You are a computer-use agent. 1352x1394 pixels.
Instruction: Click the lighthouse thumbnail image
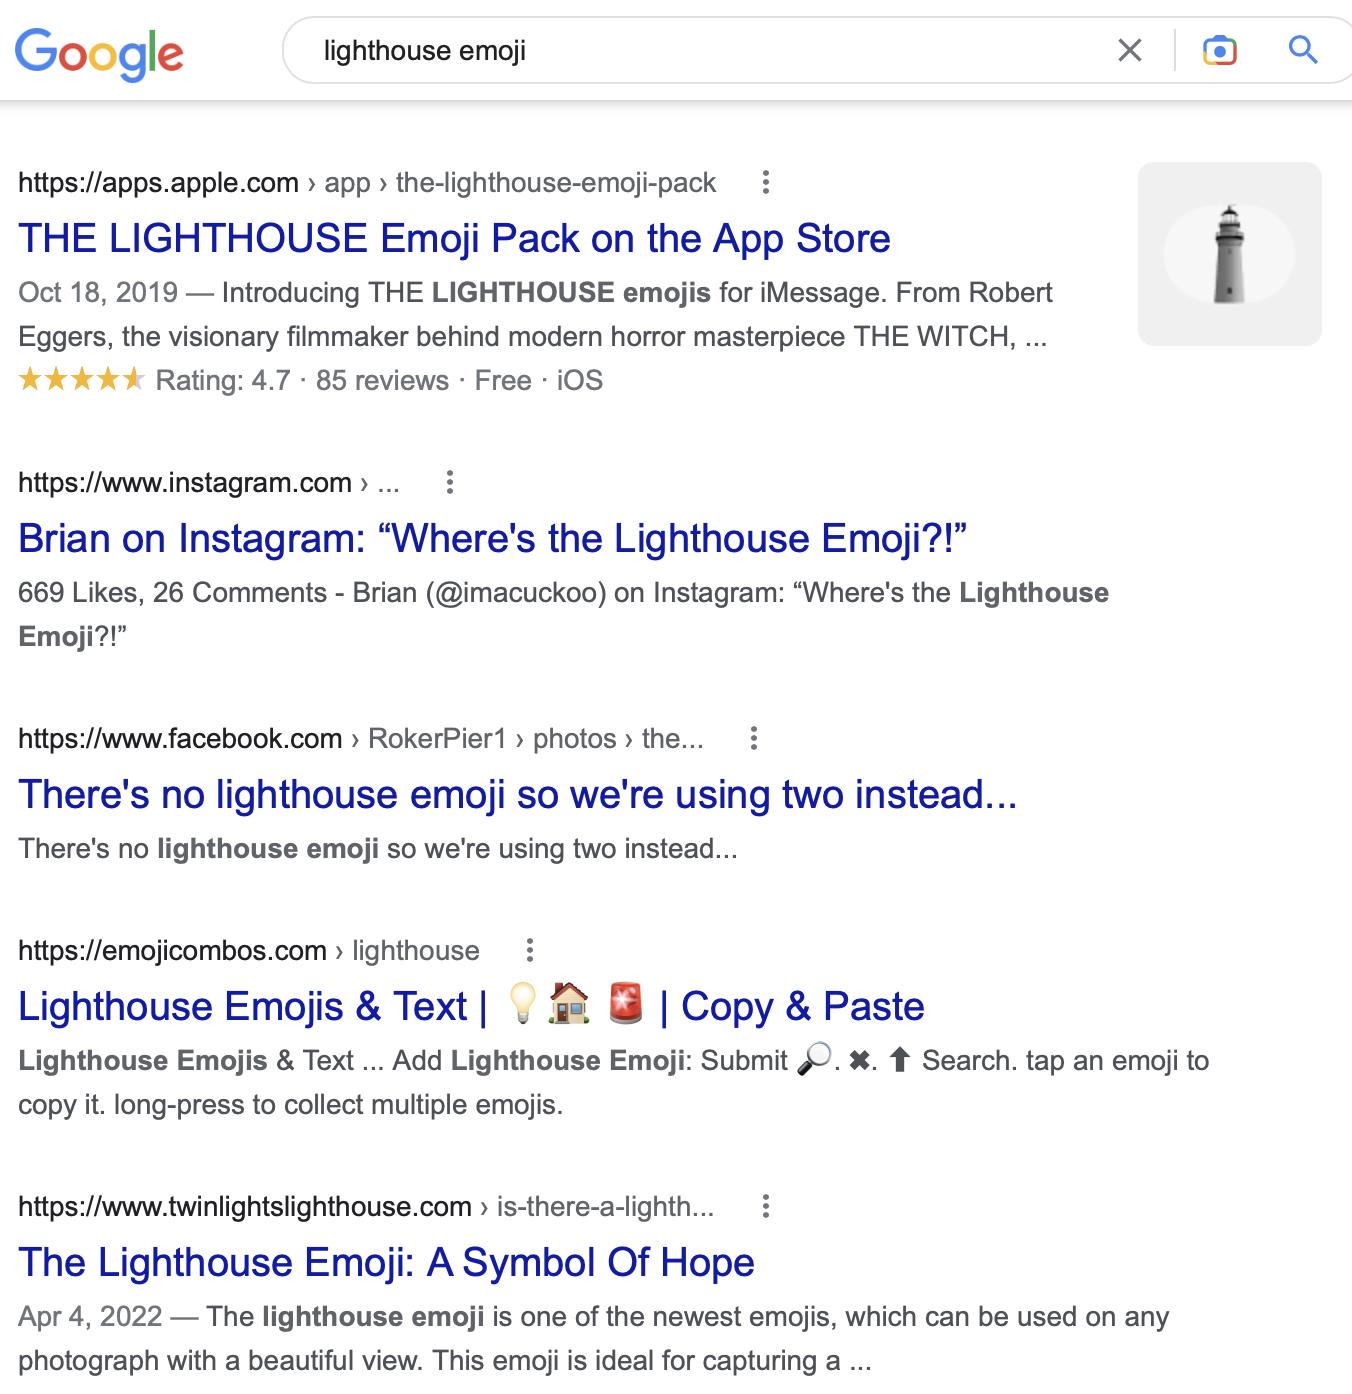coord(1229,254)
